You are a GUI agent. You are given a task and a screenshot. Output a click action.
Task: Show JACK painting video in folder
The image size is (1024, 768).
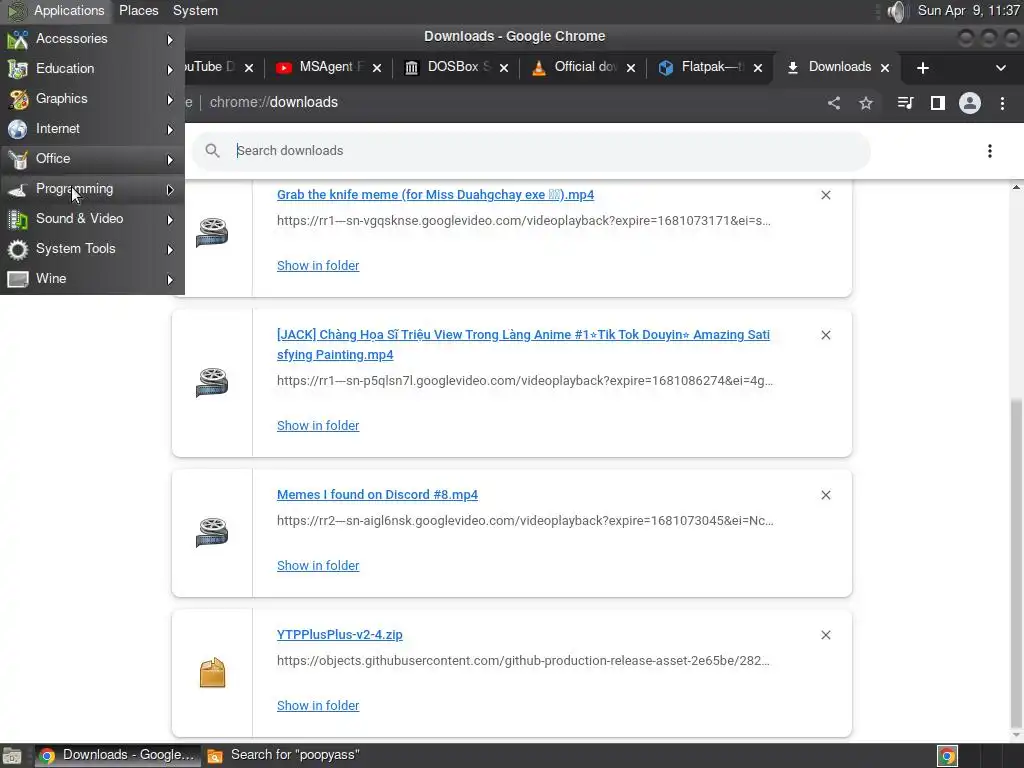(318, 426)
